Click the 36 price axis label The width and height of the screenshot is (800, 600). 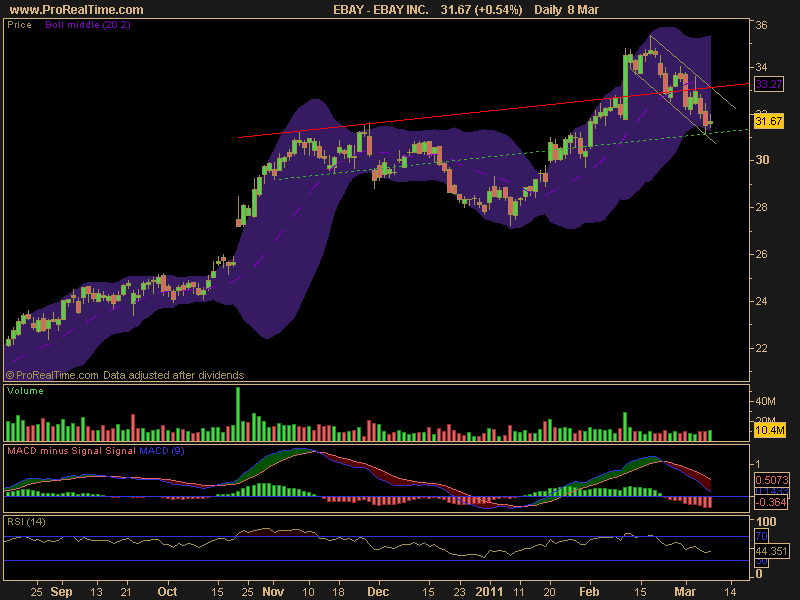pos(761,25)
